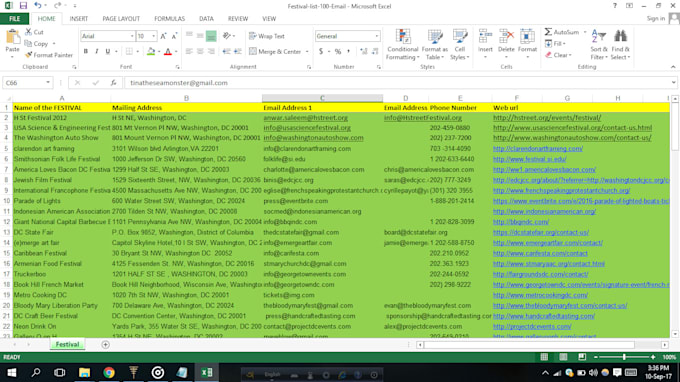
Task: Click the Copy button
Action: (36, 44)
